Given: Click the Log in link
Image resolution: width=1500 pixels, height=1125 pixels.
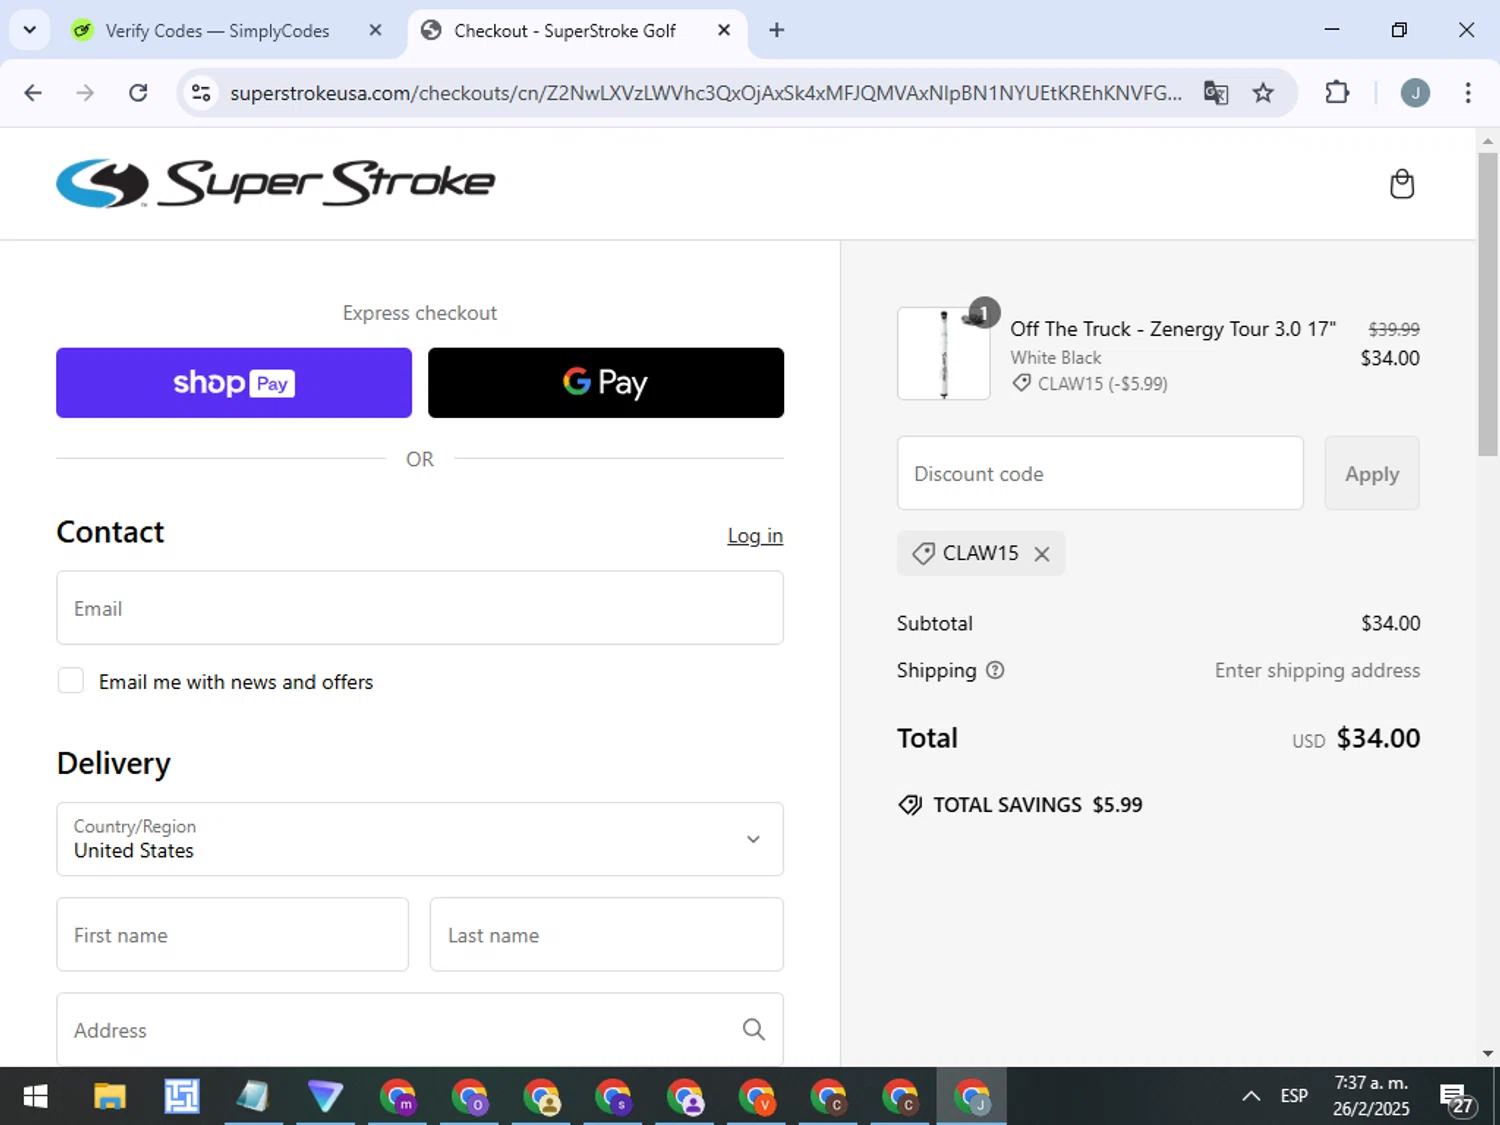Looking at the screenshot, I should click(755, 536).
